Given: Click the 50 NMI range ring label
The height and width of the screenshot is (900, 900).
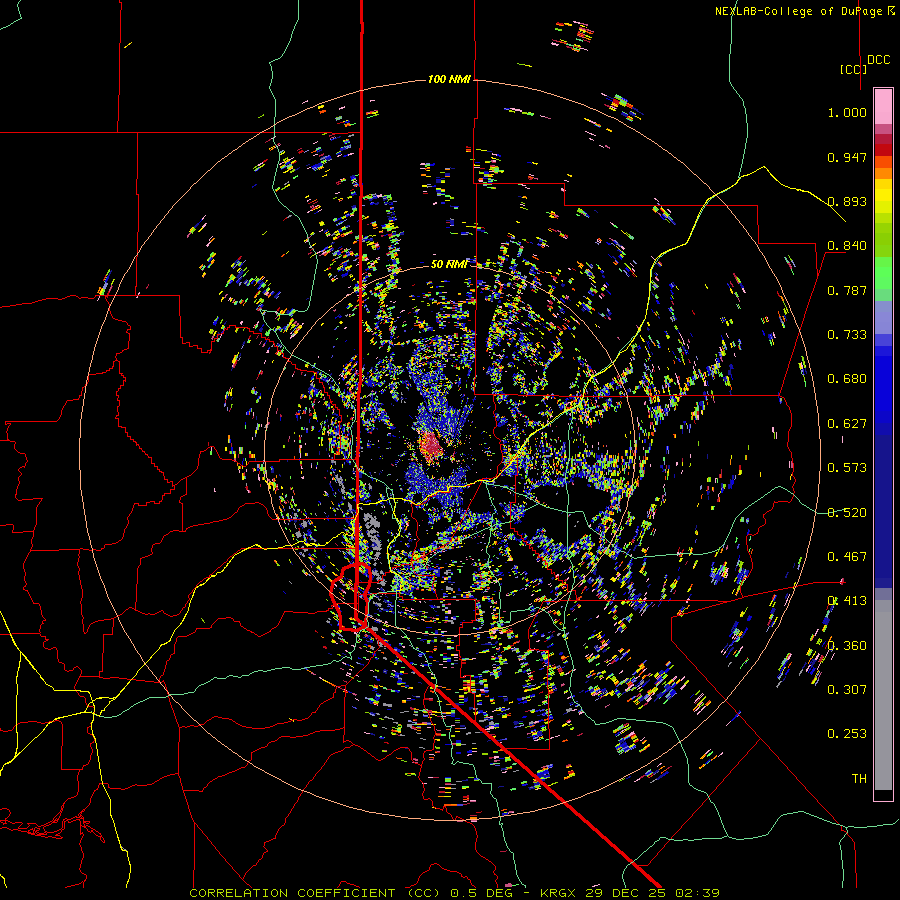Looking at the screenshot, I should tap(449, 264).
